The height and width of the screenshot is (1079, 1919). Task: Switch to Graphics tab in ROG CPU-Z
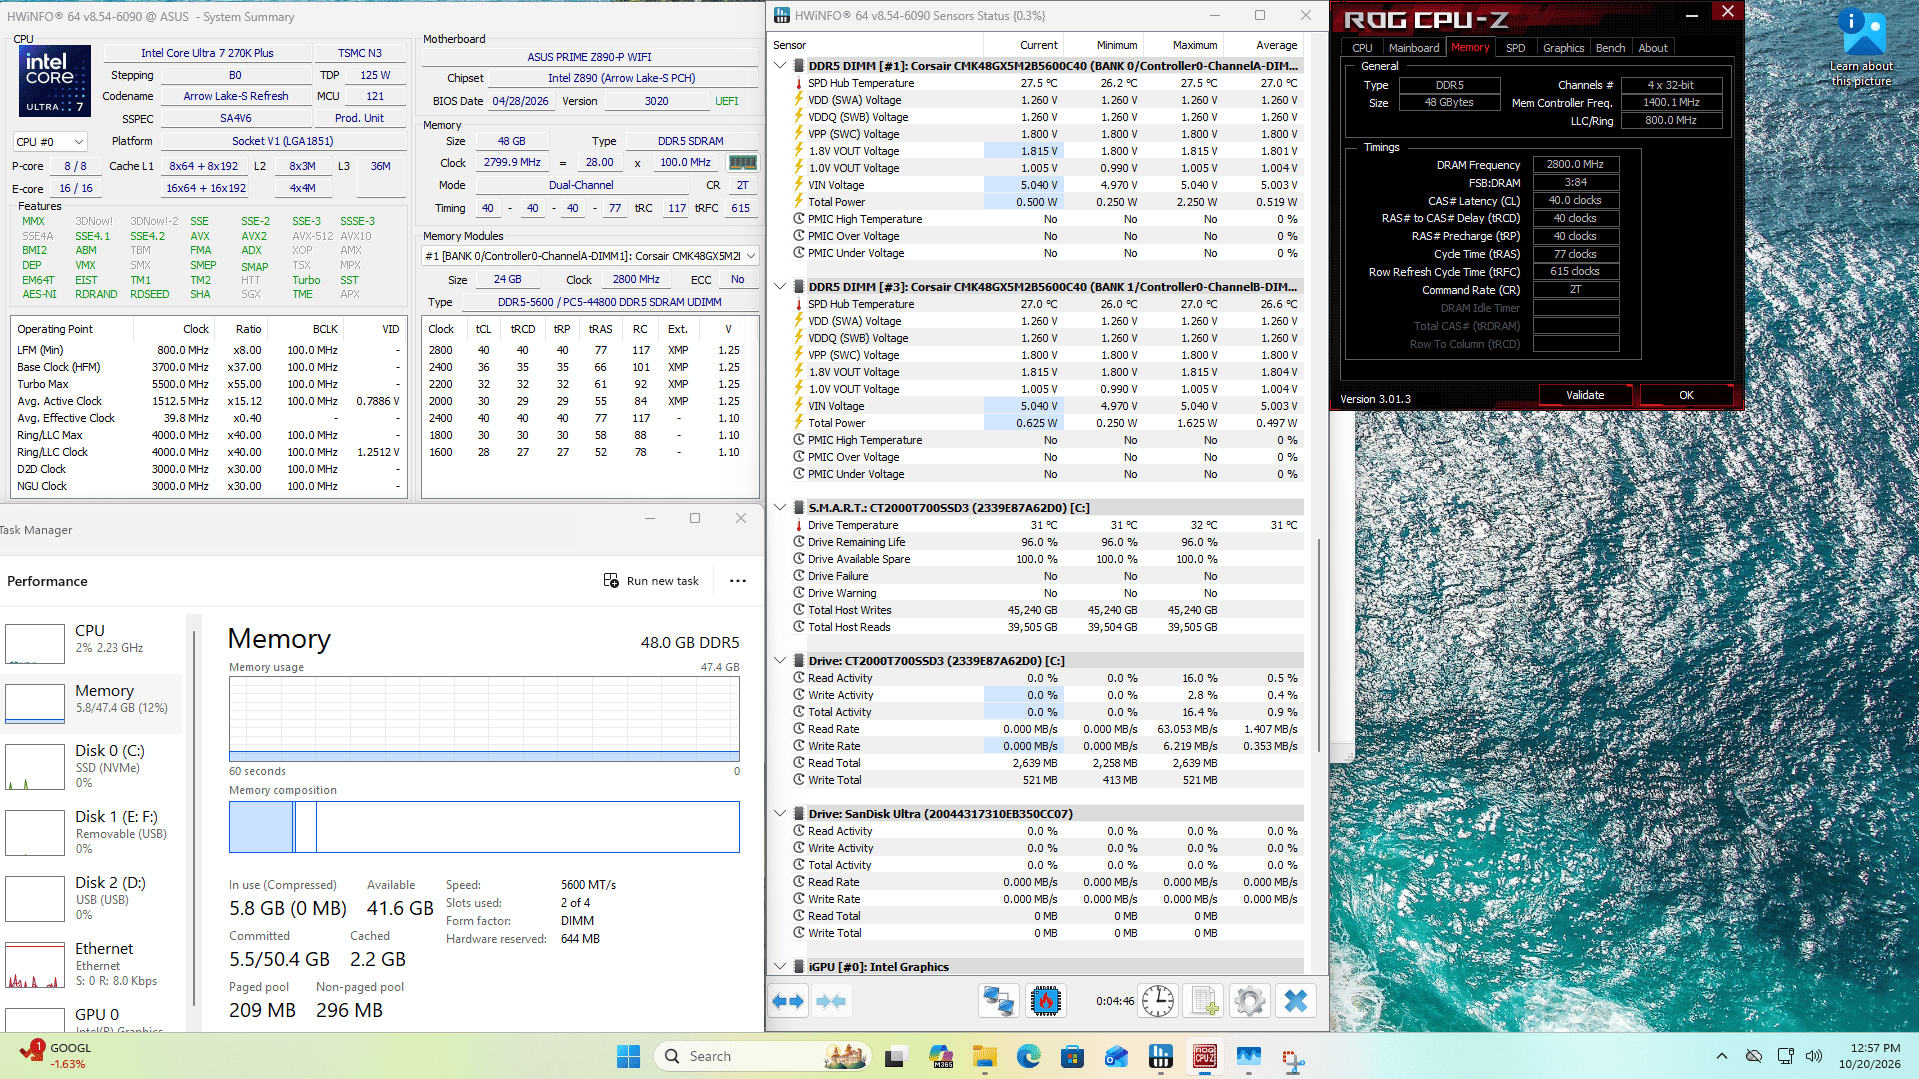click(1563, 48)
